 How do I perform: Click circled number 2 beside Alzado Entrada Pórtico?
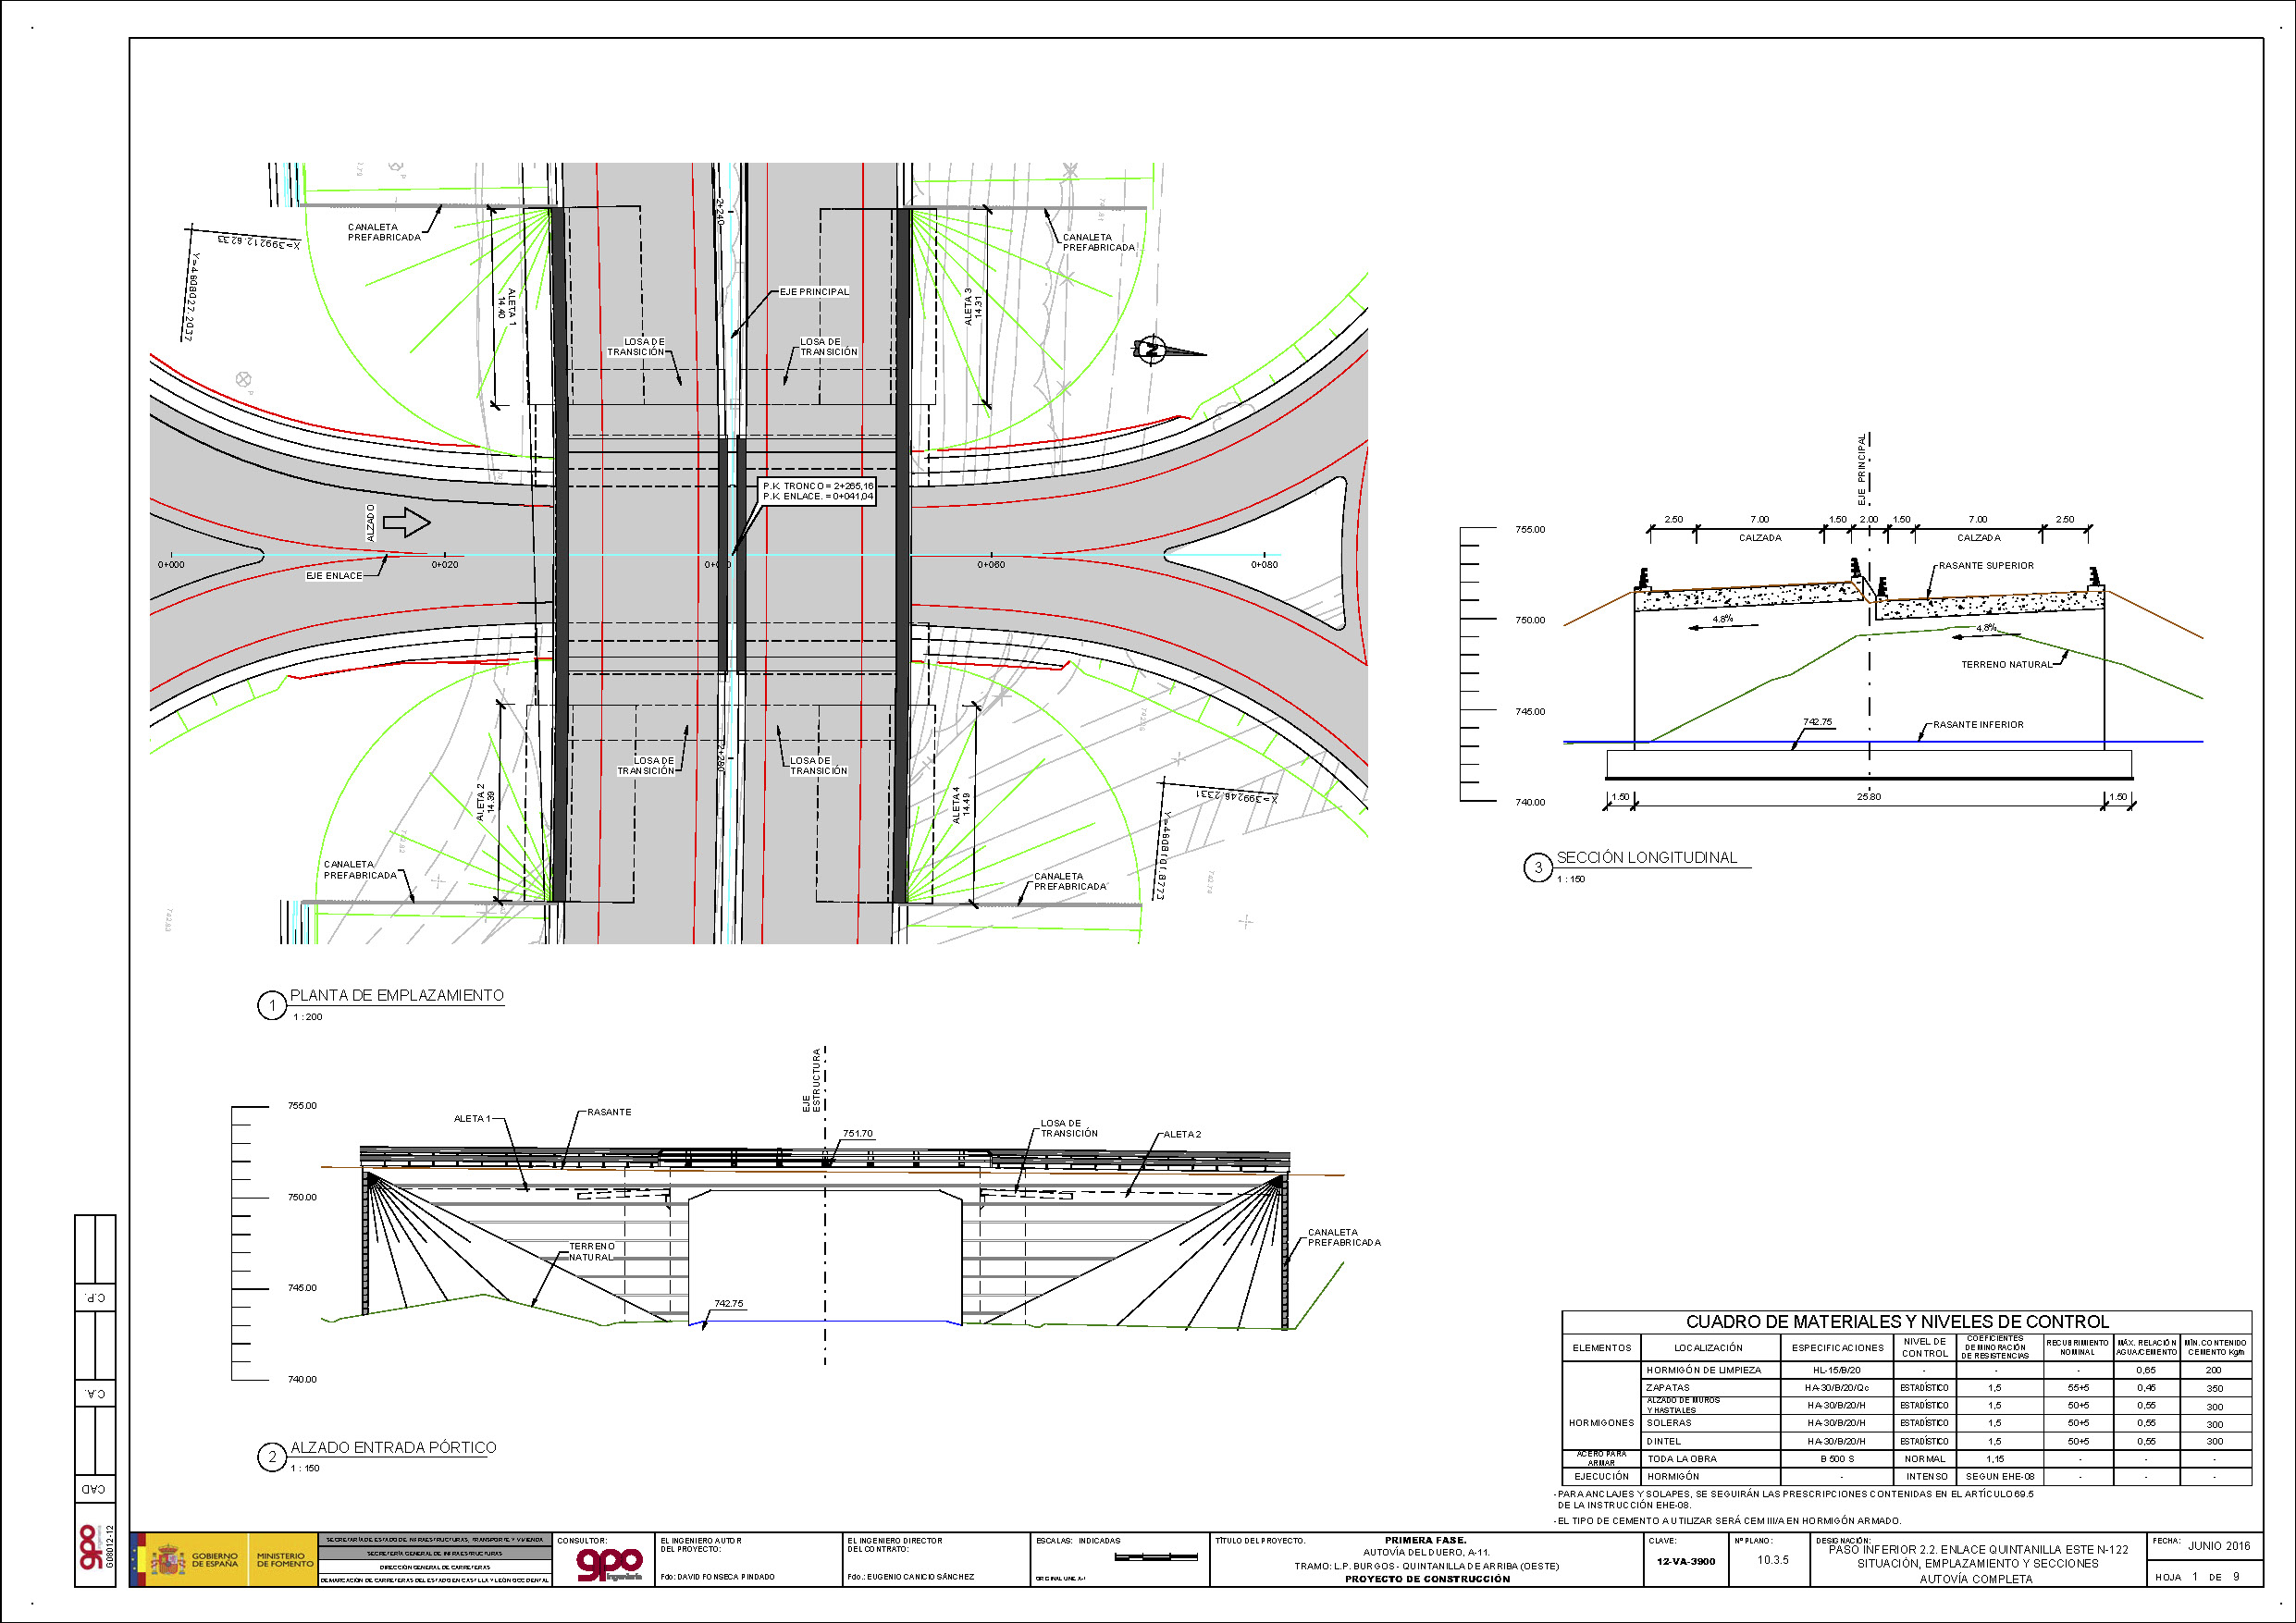[x=272, y=1457]
